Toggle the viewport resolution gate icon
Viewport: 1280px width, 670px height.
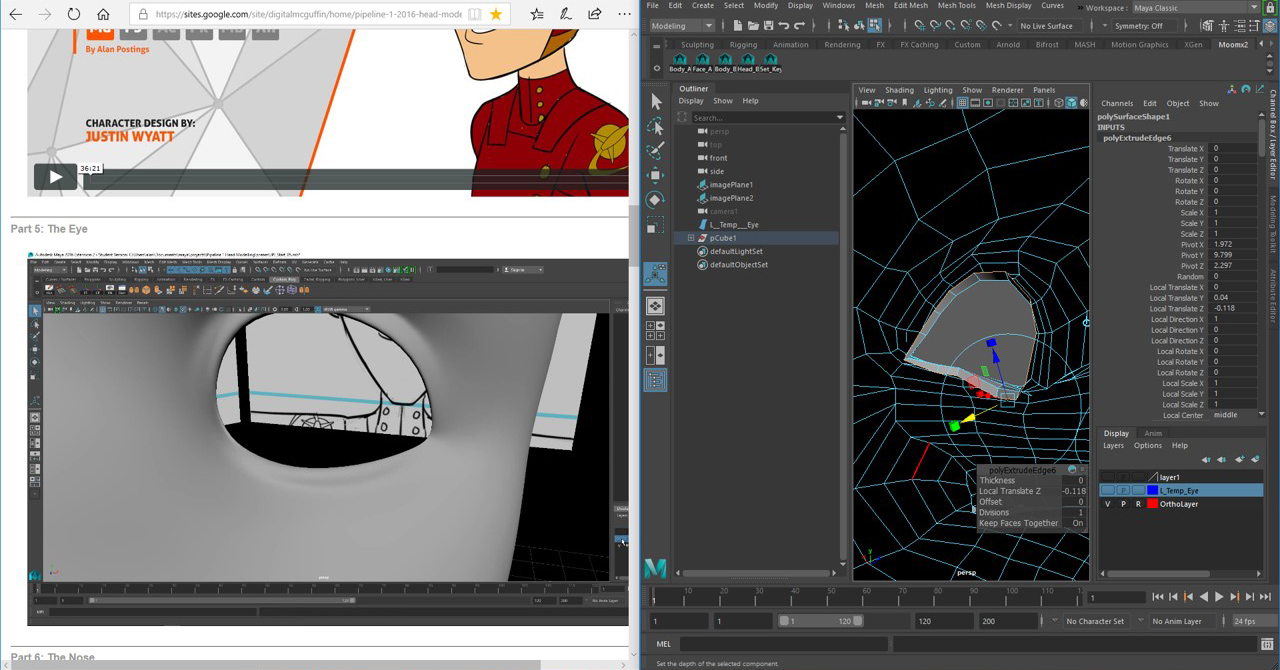[989, 103]
